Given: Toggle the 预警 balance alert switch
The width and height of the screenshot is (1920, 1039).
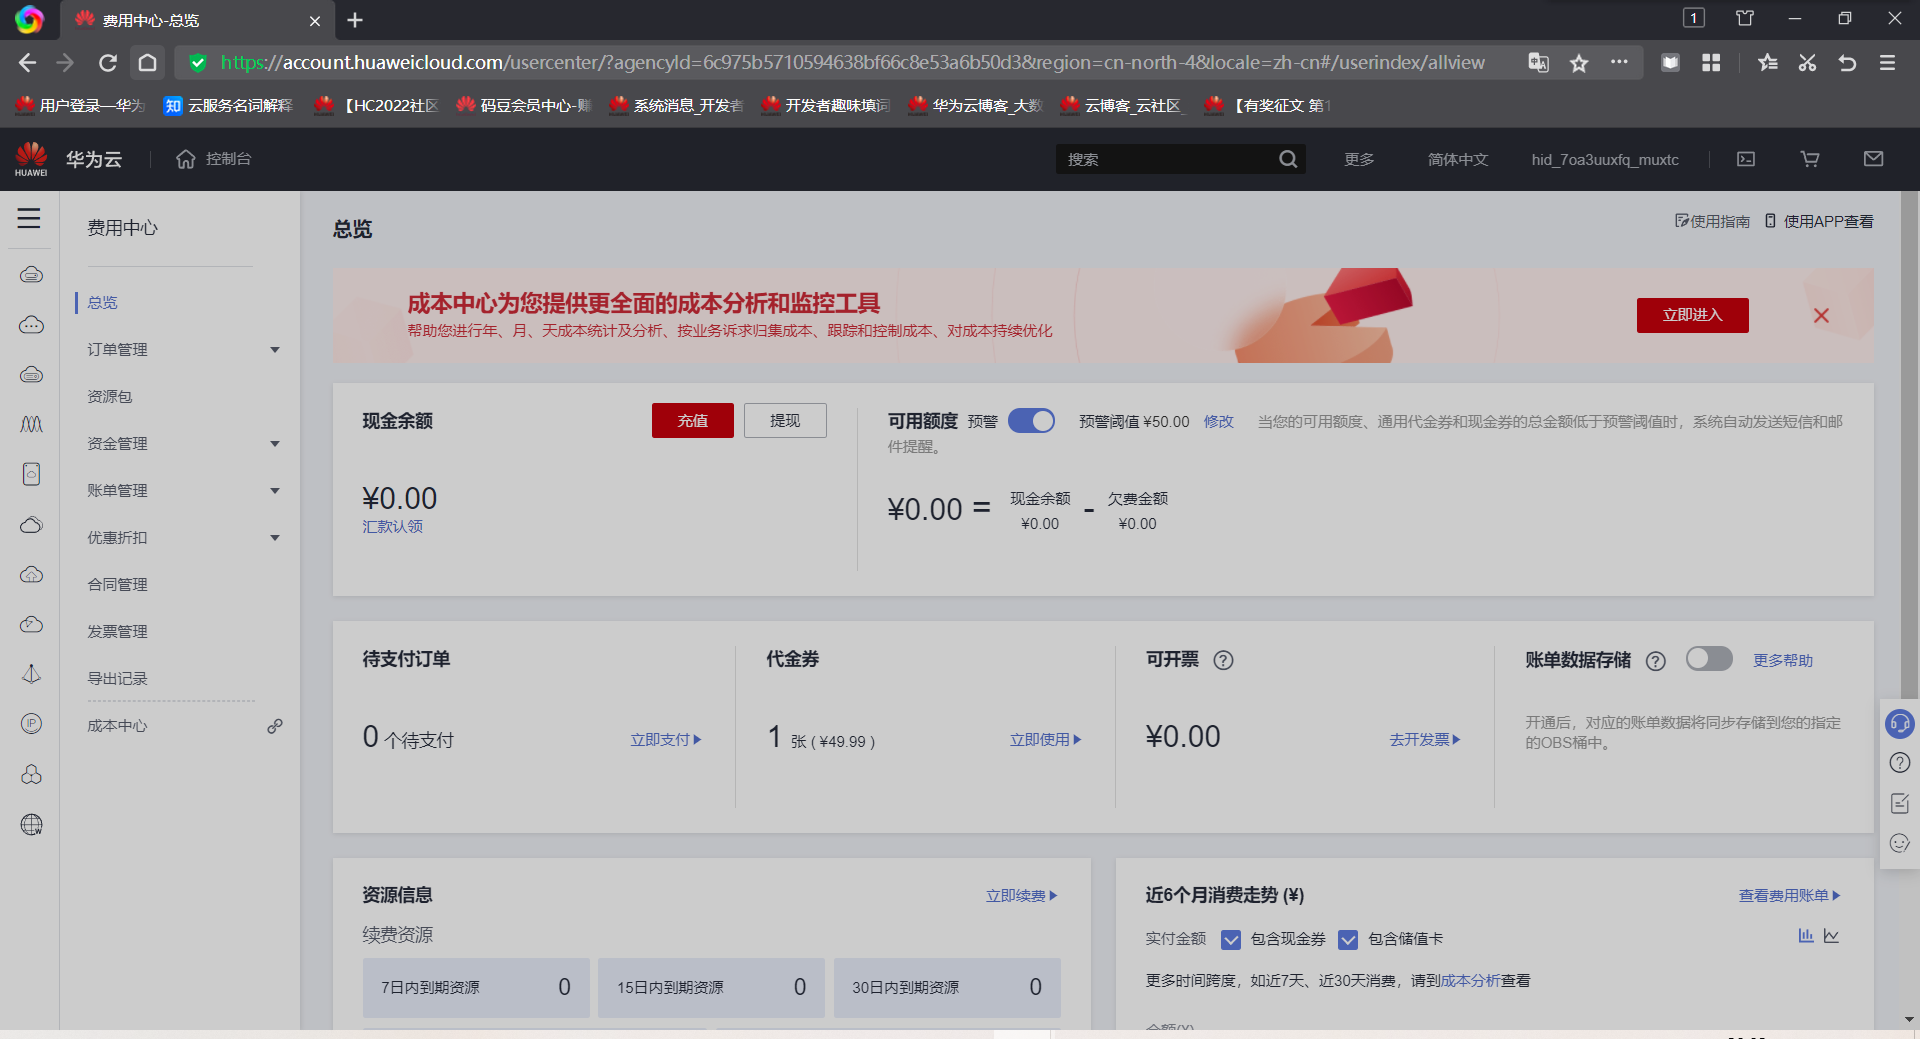Looking at the screenshot, I should [1031, 421].
